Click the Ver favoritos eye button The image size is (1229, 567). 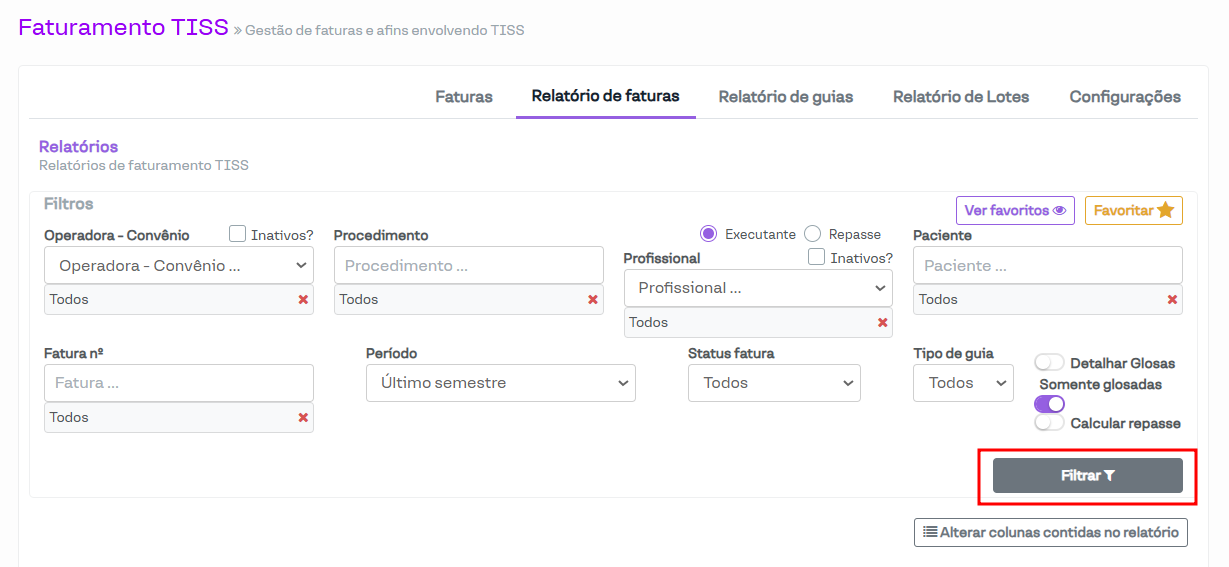click(1015, 211)
